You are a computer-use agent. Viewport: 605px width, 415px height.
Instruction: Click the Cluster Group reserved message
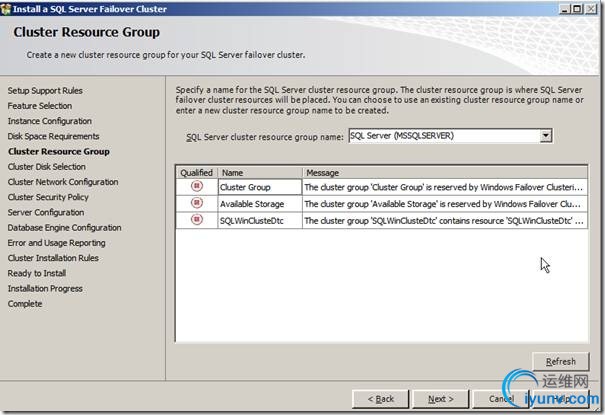(445, 187)
